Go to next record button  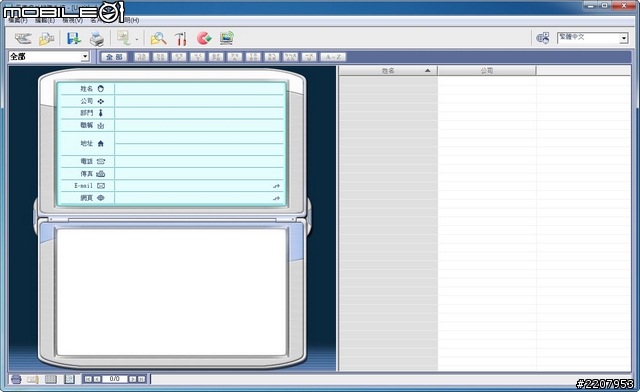[x=133, y=379]
